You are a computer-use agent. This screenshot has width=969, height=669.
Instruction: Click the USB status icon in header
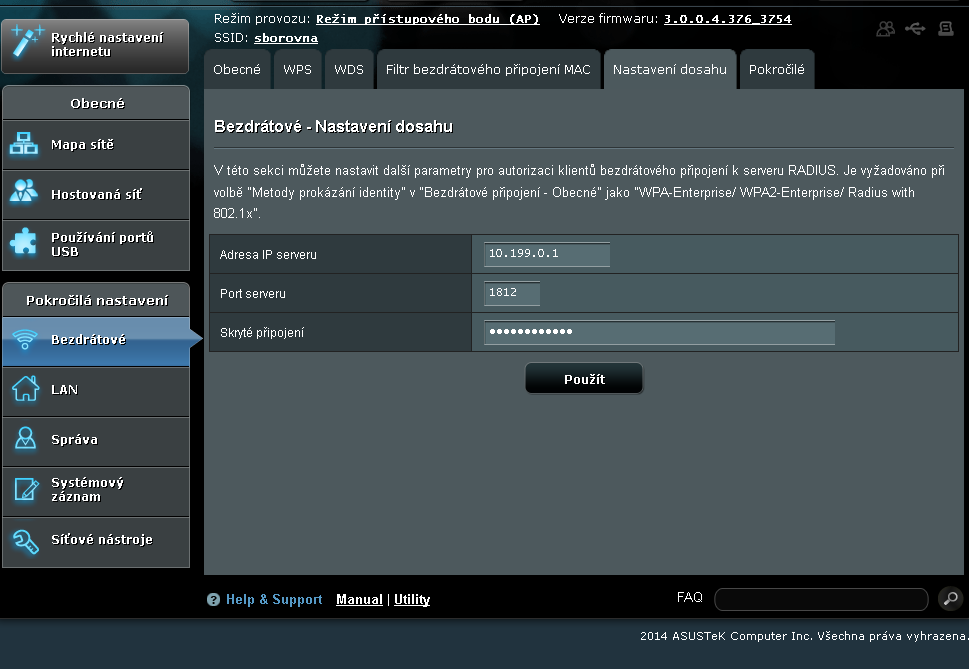pyautogui.click(x=915, y=29)
